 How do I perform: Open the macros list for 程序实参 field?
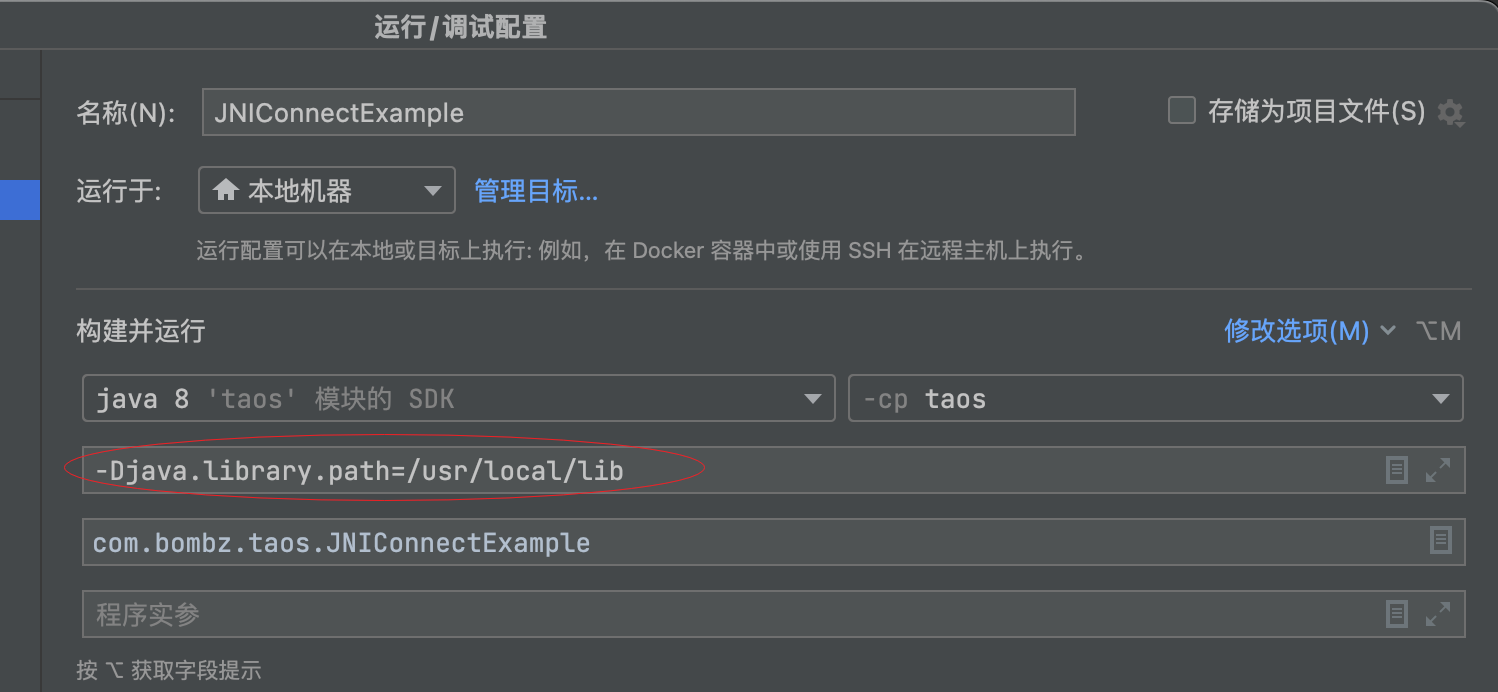[1396, 614]
